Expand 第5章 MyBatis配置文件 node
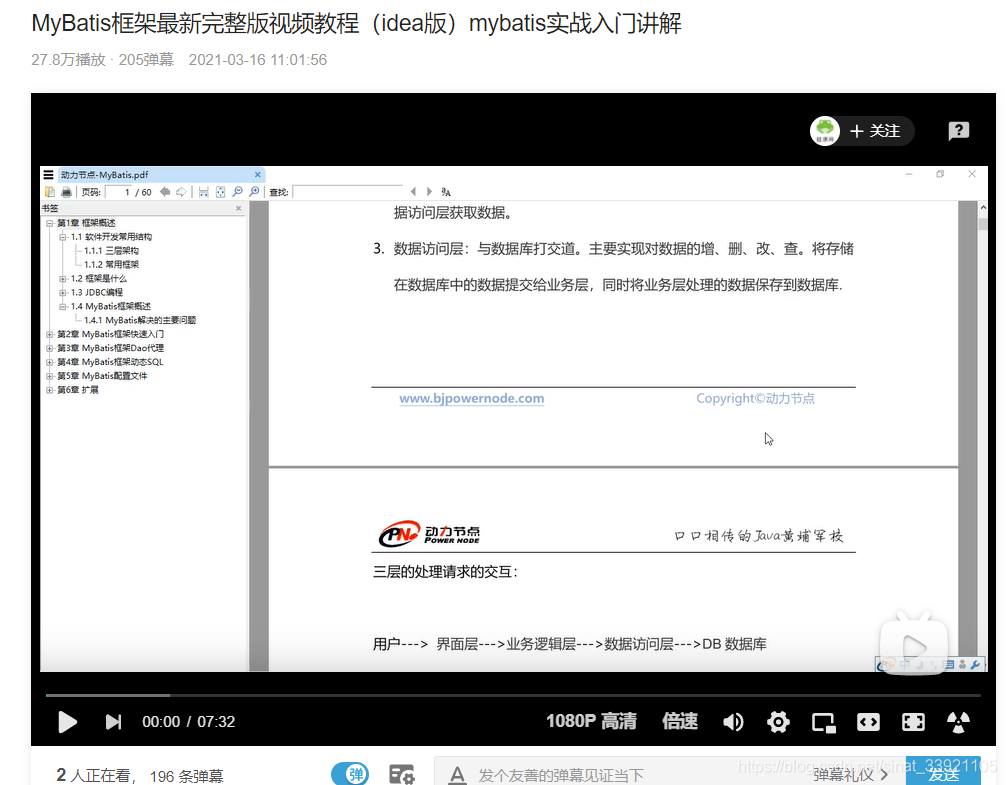This screenshot has height=785, width=1007. pyautogui.click(x=49, y=376)
